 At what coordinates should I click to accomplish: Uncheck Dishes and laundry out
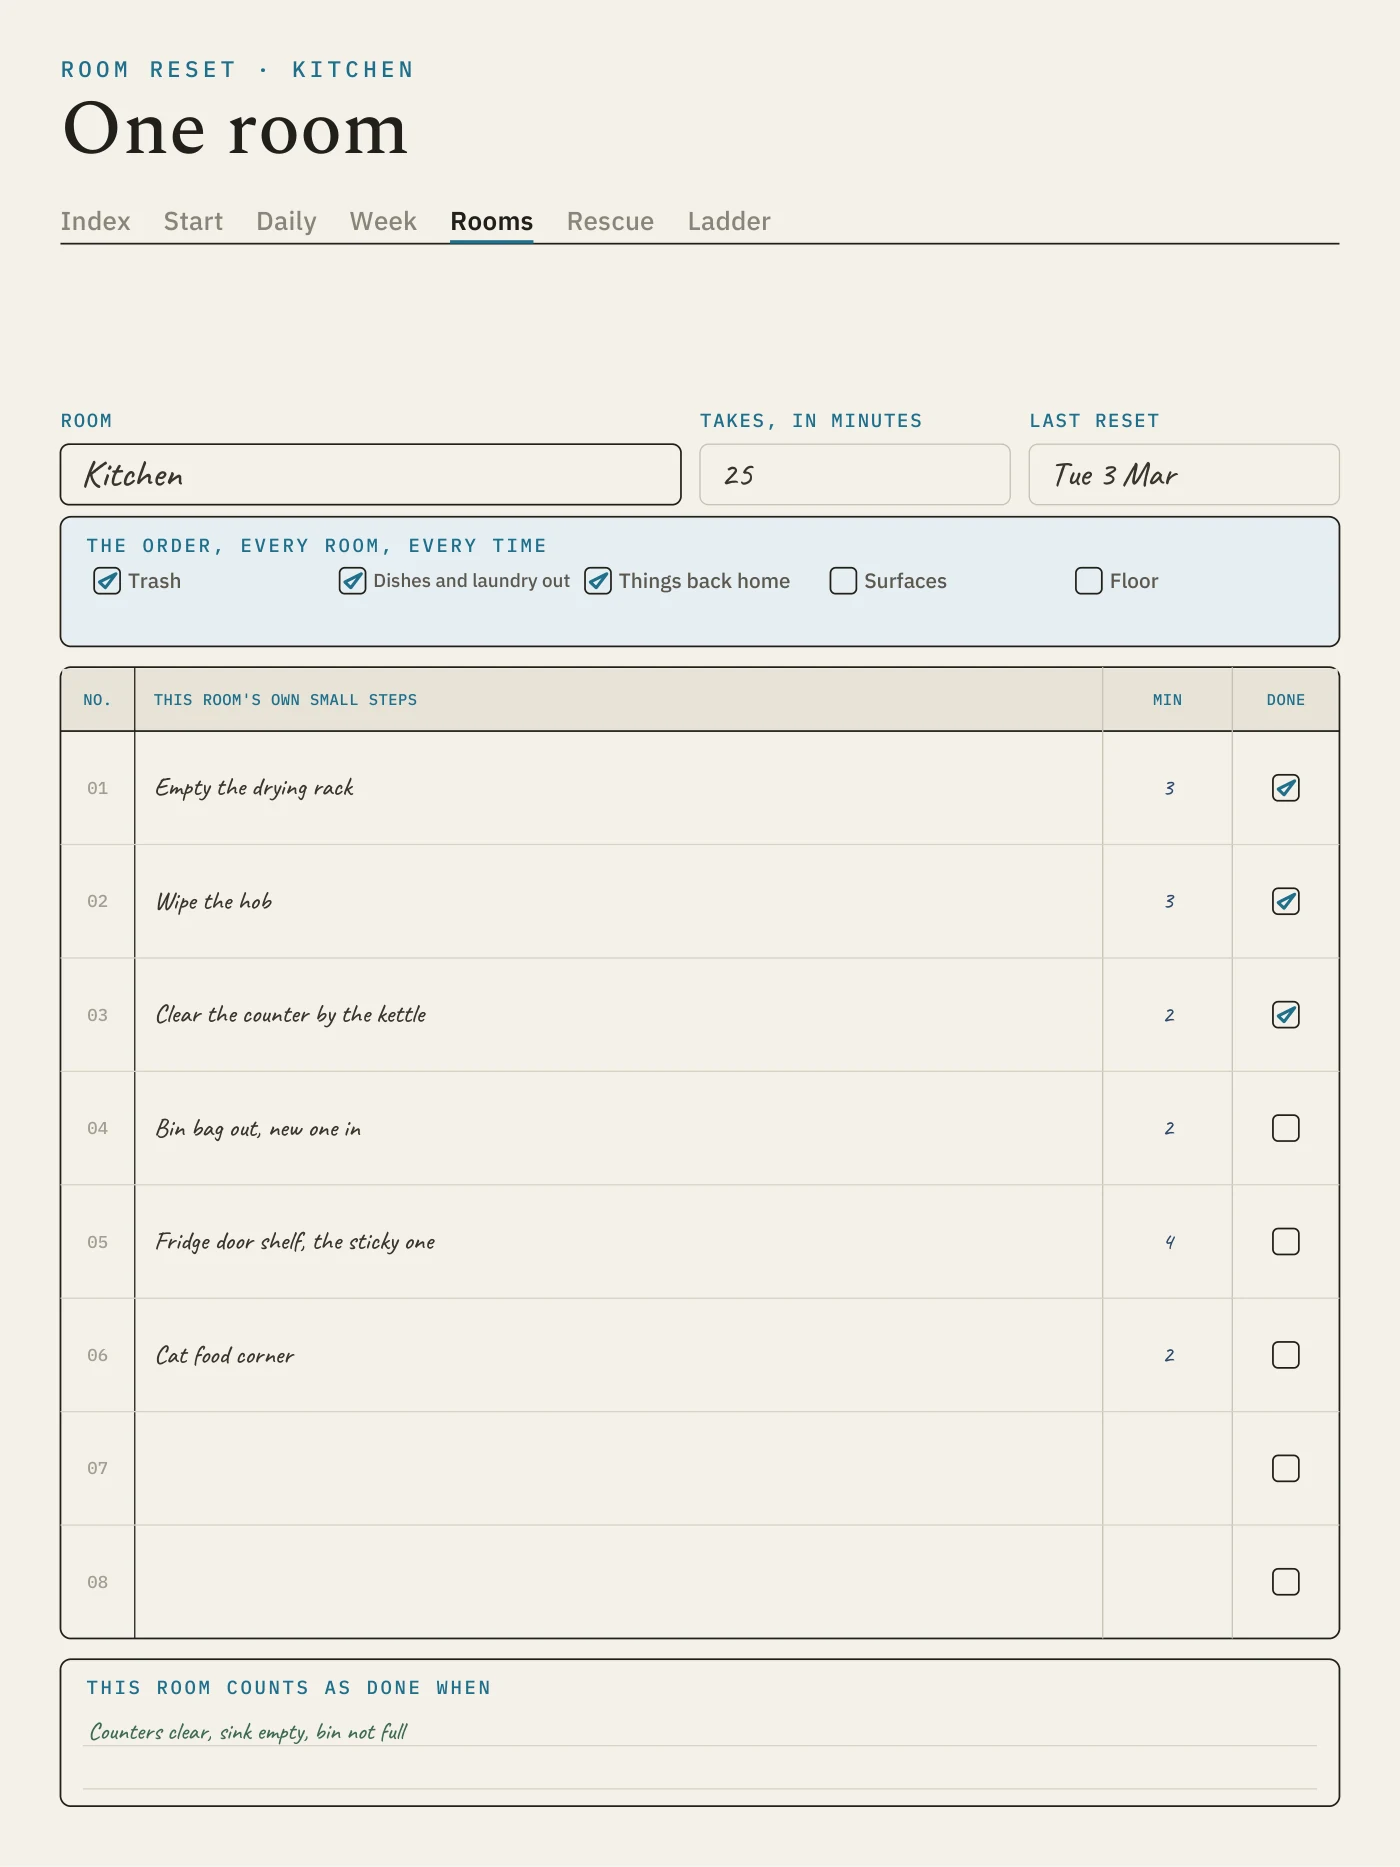(352, 581)
